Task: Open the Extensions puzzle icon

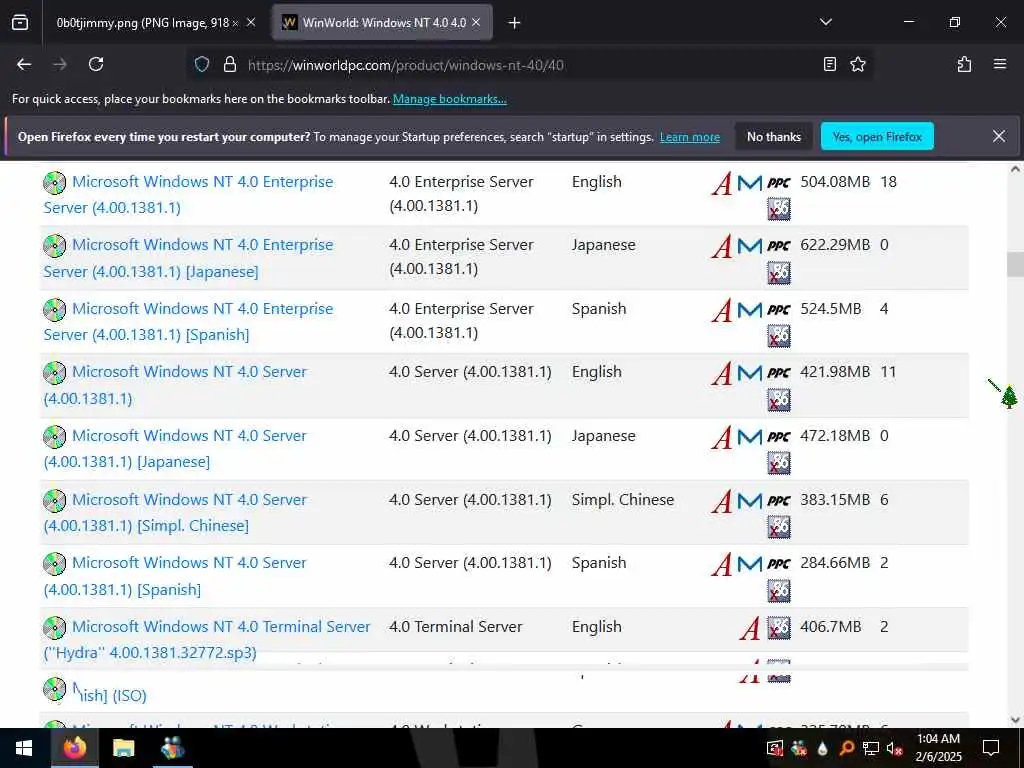Action: 964,64
